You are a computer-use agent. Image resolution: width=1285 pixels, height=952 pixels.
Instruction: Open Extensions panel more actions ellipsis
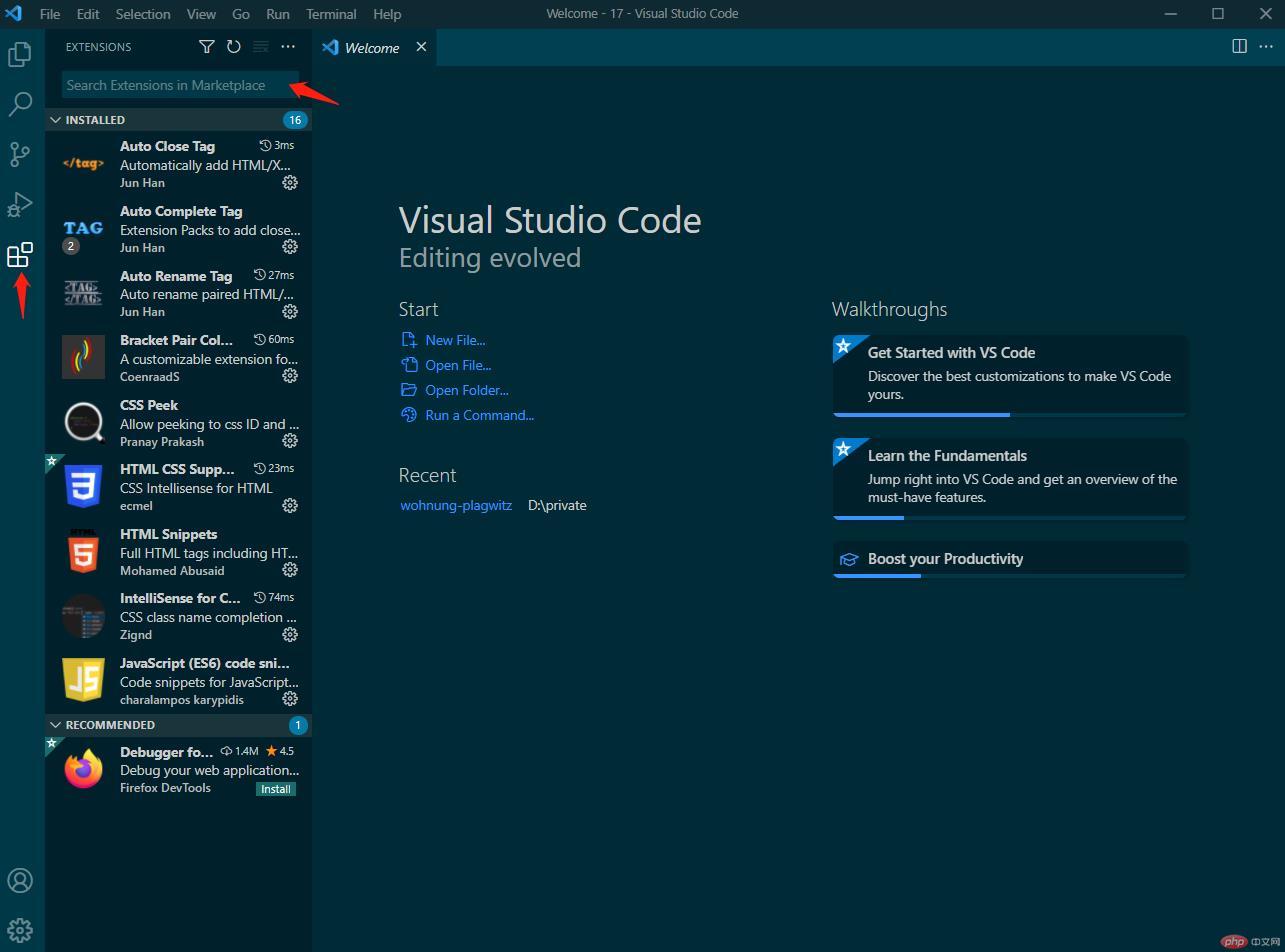coord(288,47)
